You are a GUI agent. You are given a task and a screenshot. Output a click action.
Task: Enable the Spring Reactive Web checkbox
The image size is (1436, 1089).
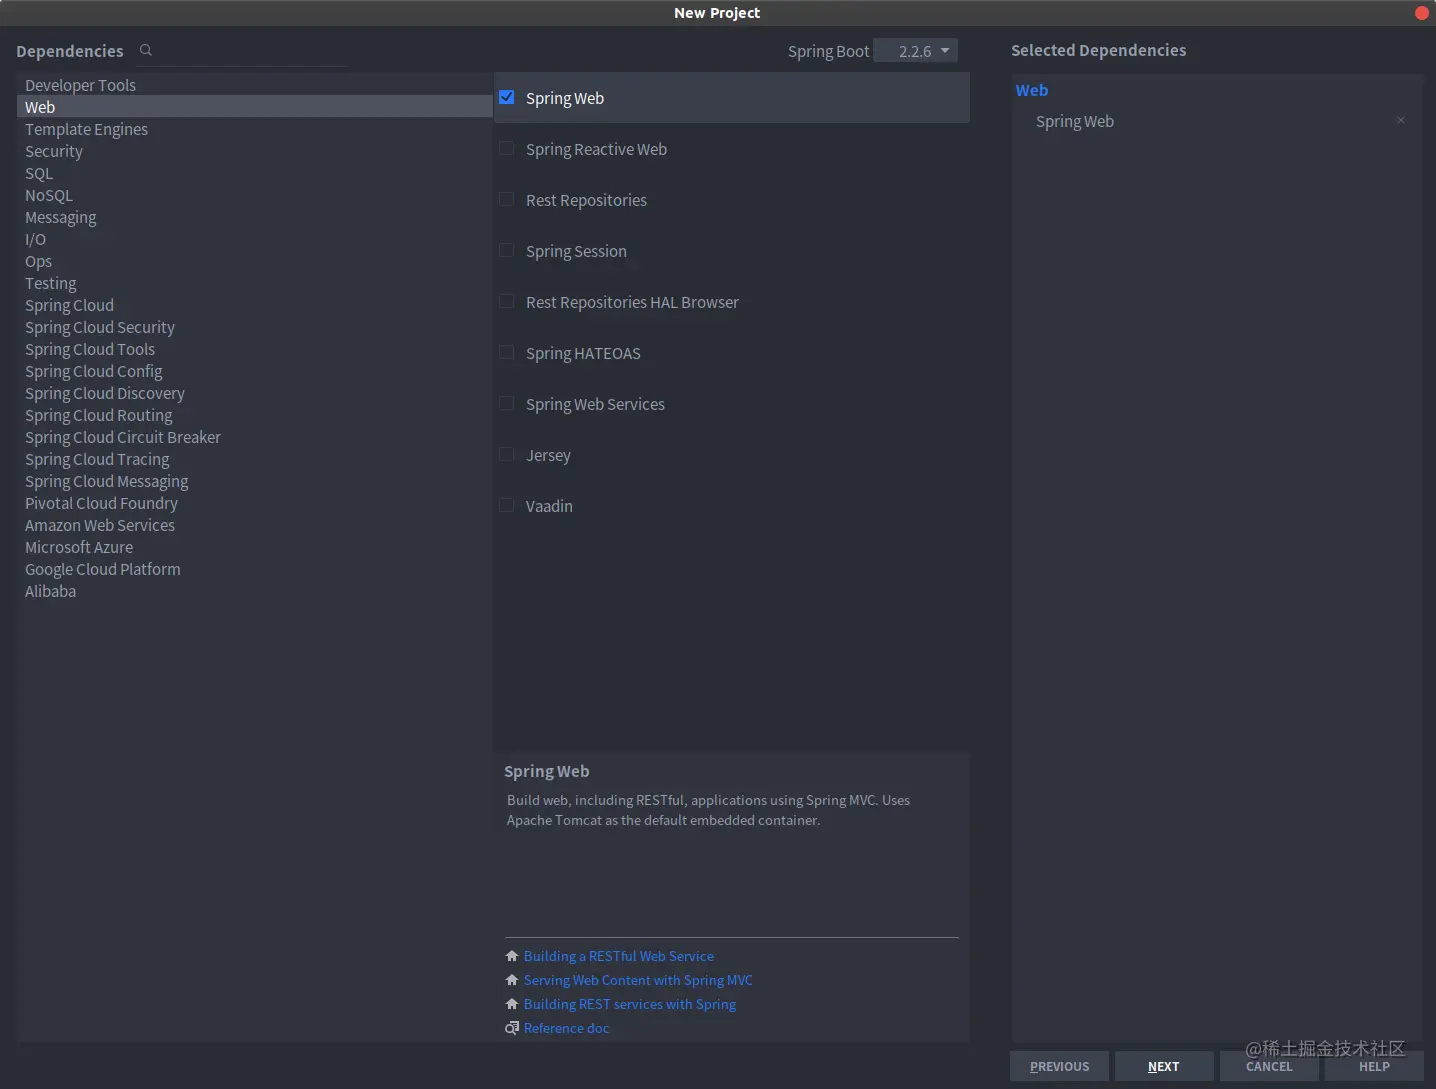tap(507, 148)
